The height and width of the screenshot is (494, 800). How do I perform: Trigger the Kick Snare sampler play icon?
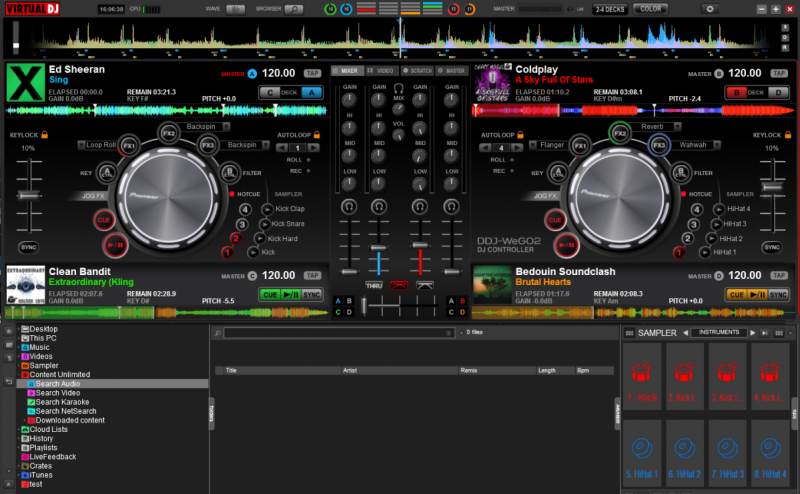point(264,224)
